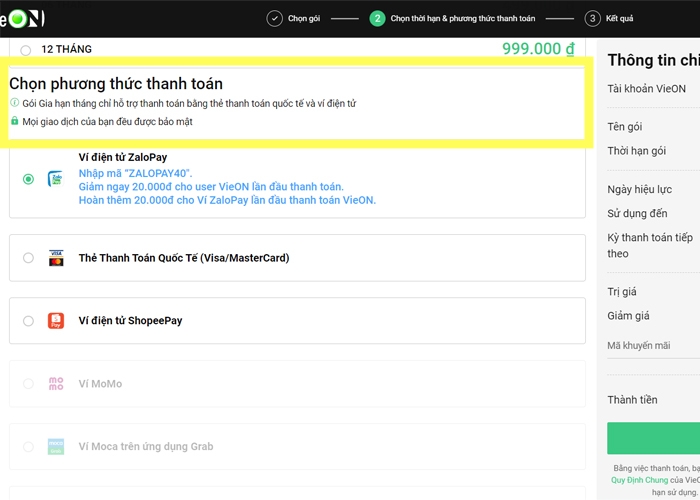
Task: Click the ShopeePay logo icon
Action: click(56, 321)
